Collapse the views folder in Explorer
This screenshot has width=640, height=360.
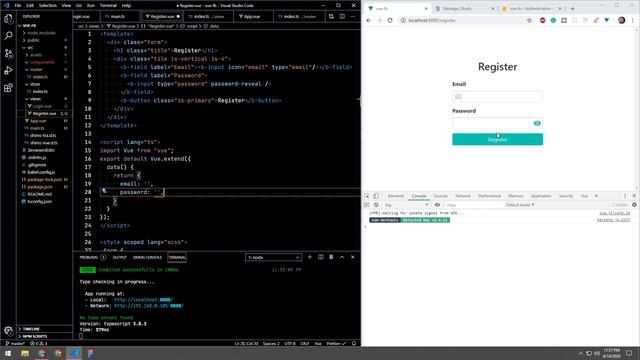point(35,99)
